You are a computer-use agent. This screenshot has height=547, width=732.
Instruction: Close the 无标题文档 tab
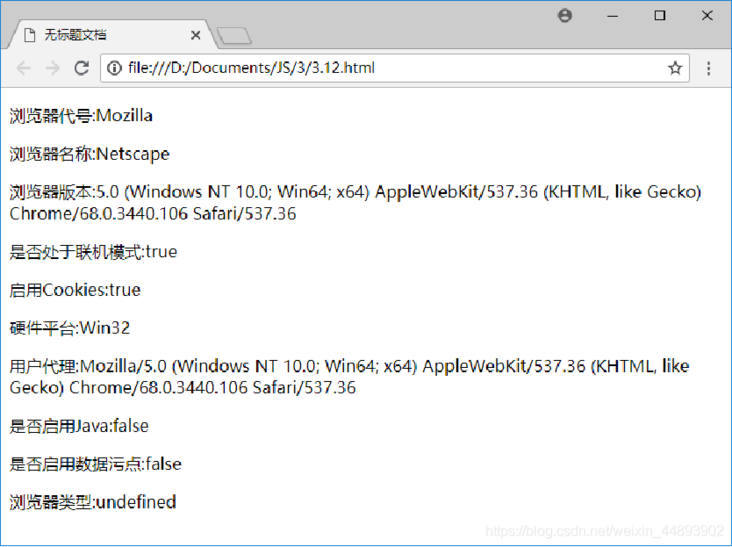click(x=196, y=35)
